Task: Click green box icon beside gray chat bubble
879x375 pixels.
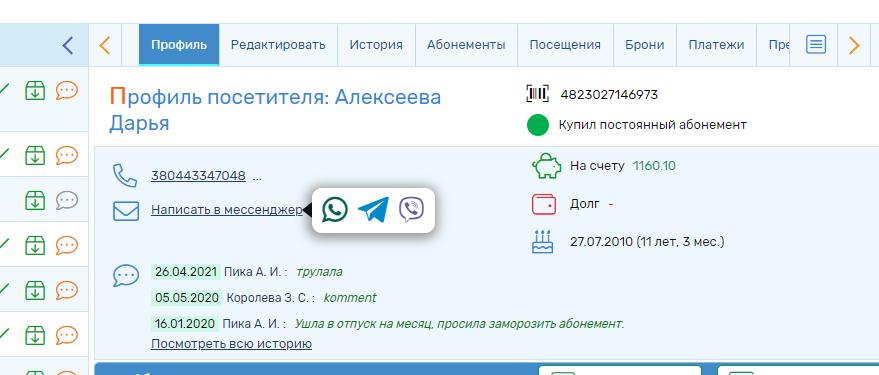Action: pos(35,200)
